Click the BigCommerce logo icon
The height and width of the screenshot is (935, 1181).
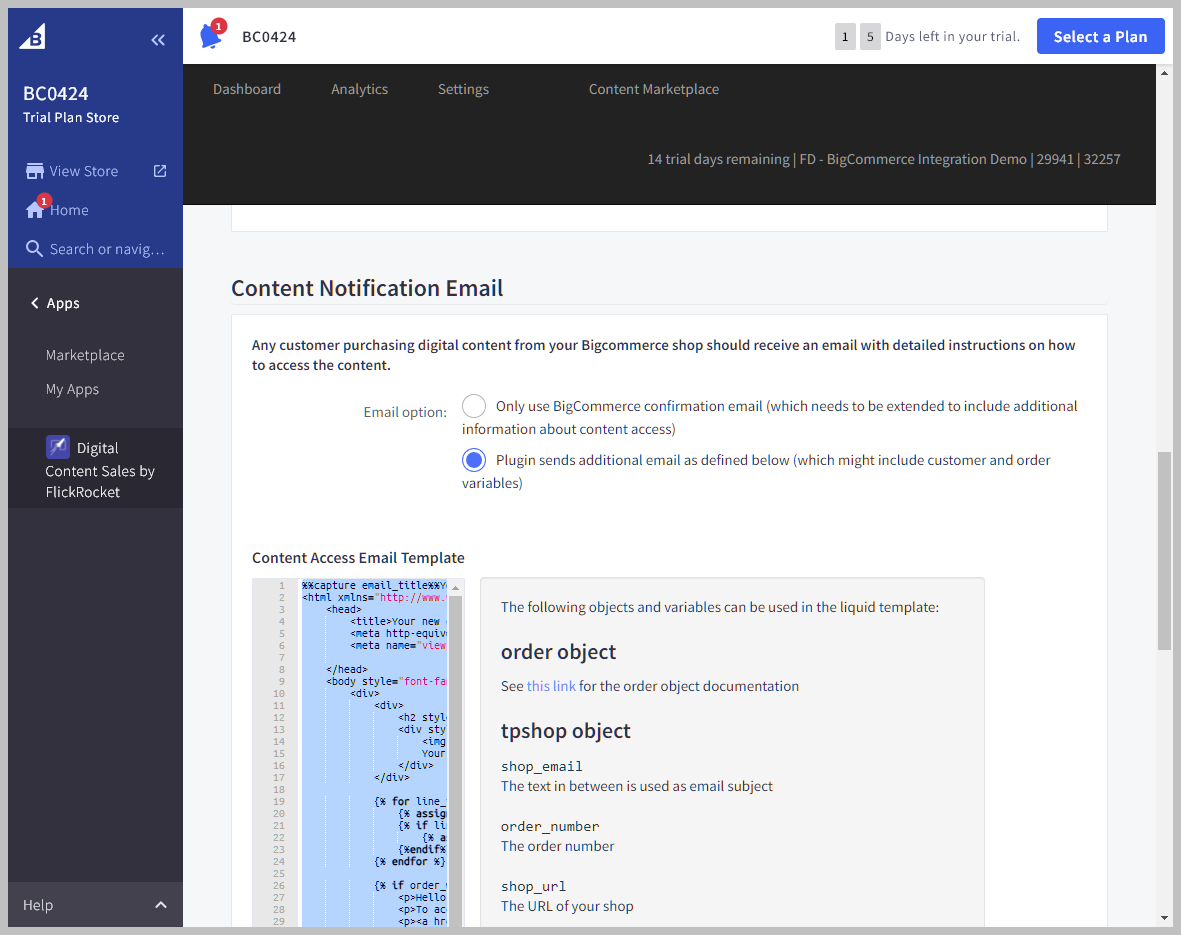(x=33, y=37)
